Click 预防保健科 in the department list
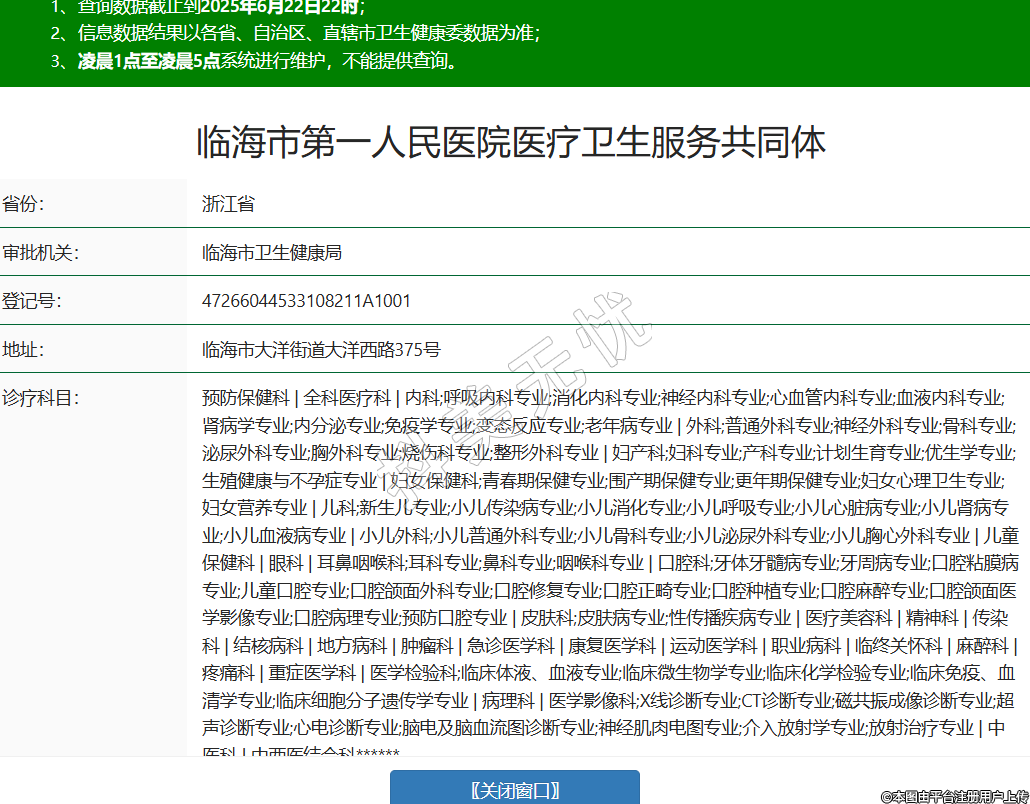This screenshot has height=804, width=1030. tap(245, 398)
